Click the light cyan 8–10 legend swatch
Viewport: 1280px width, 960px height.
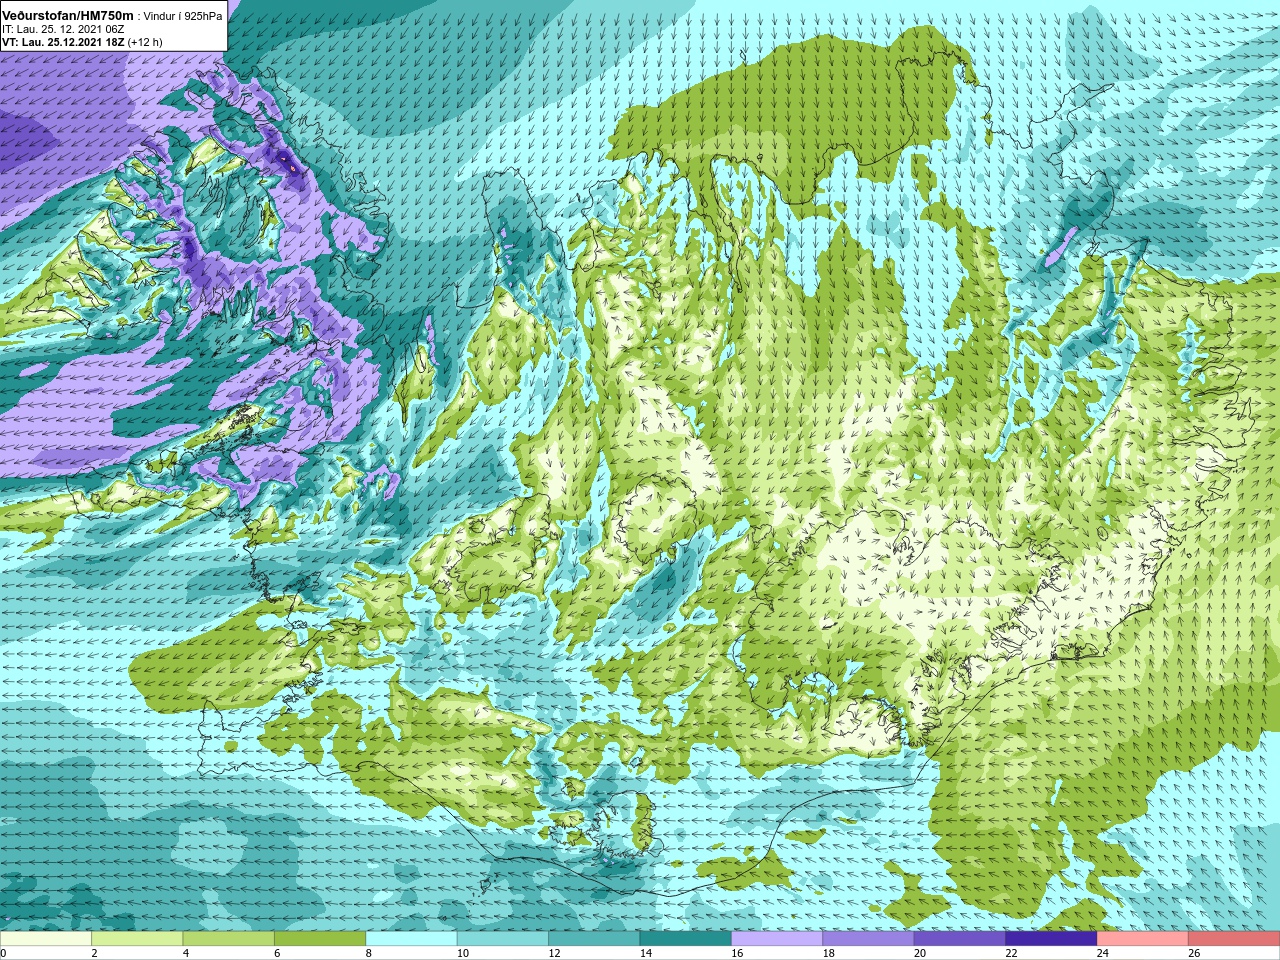click(x=412, y=939)
